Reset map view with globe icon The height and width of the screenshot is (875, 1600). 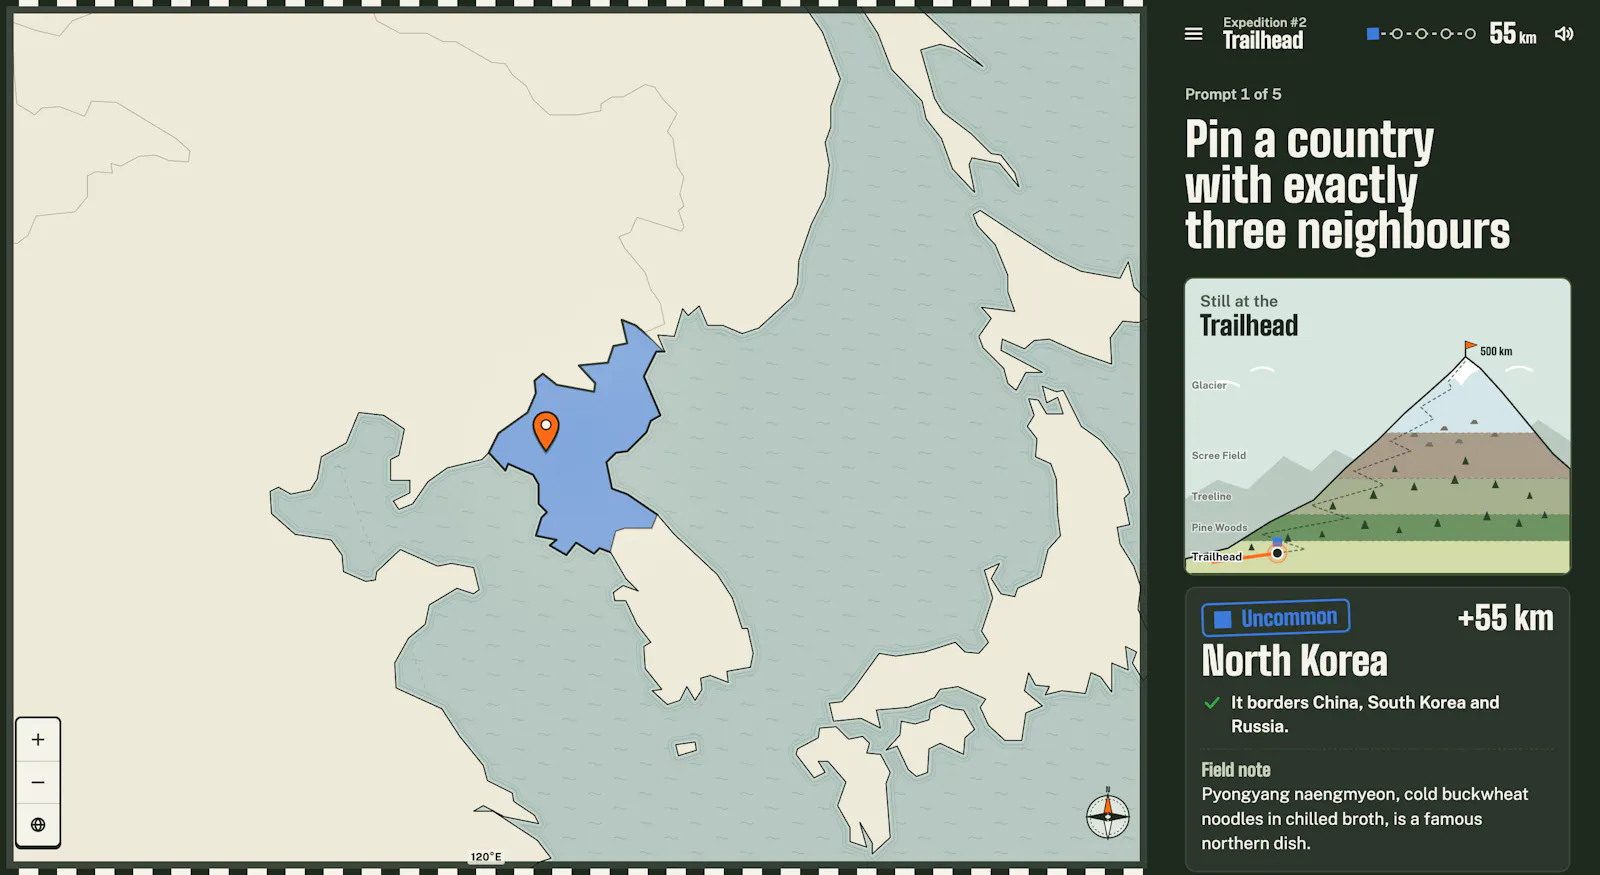pos(38,825)
